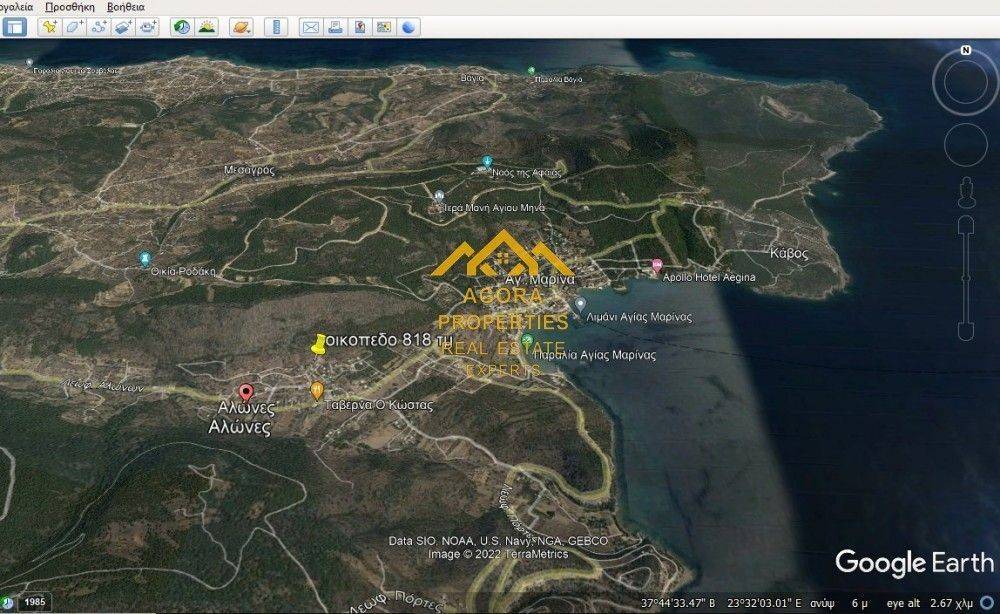Viewport: 1000px width, 614px height.
Task: Click the zoom slider track
Action: point(965,280)
